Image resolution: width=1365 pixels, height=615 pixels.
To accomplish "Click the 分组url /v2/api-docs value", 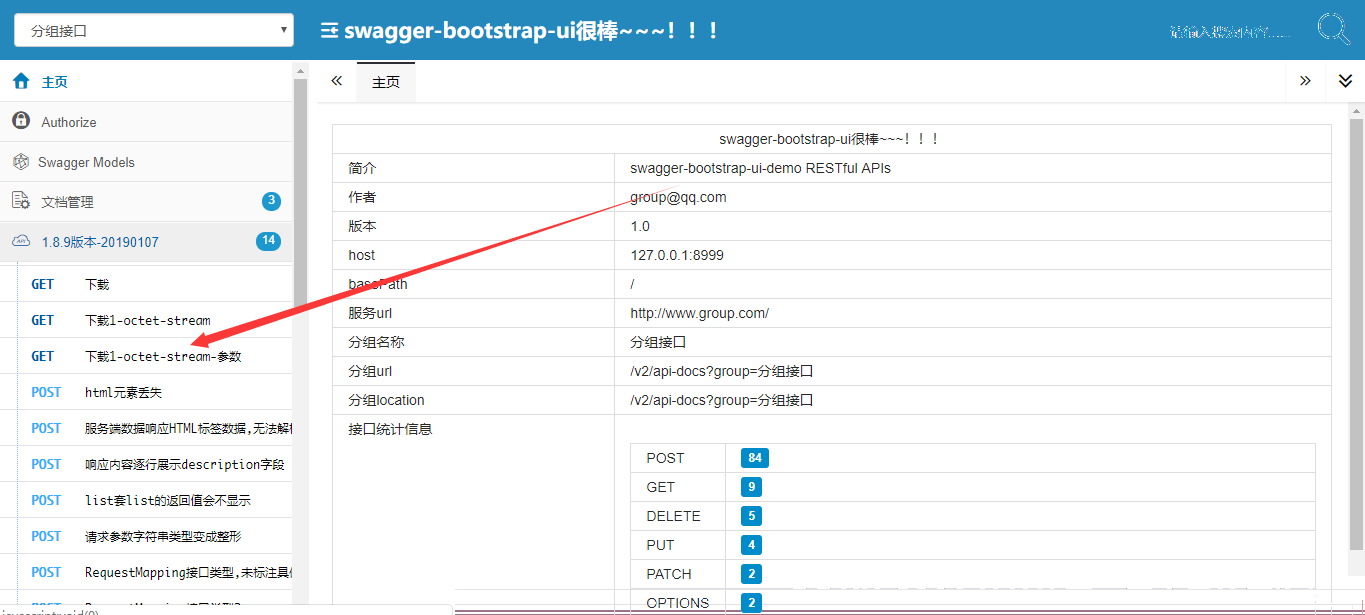I will pos(721,371).
